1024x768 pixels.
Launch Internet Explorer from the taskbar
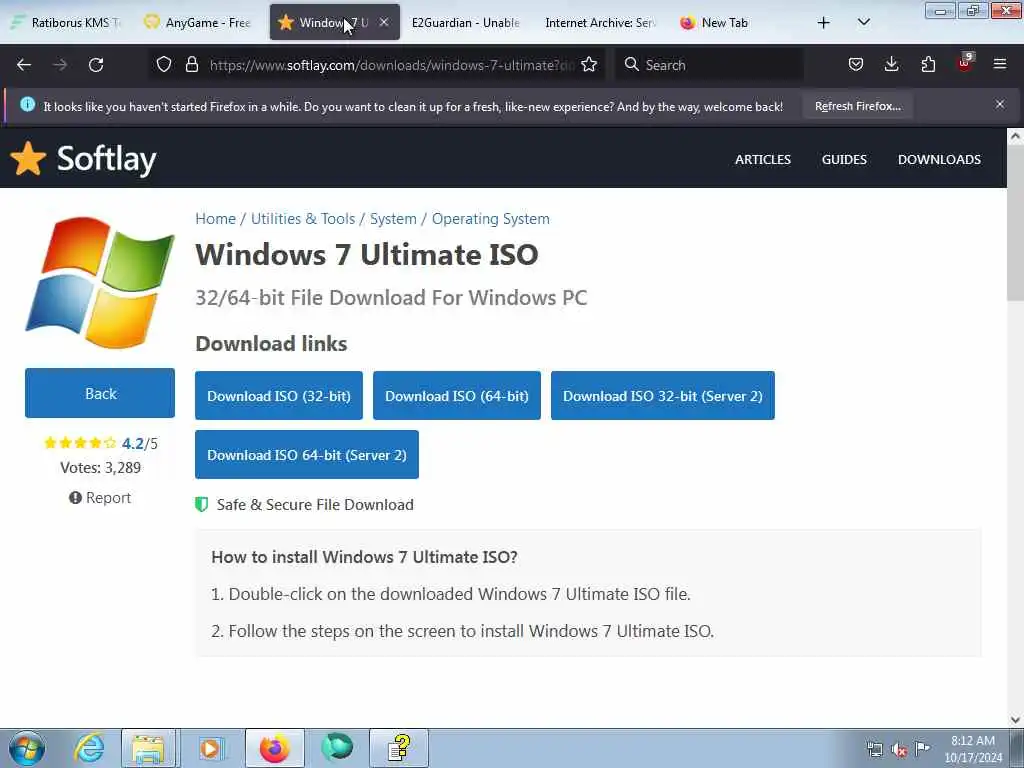pos(88,748)
